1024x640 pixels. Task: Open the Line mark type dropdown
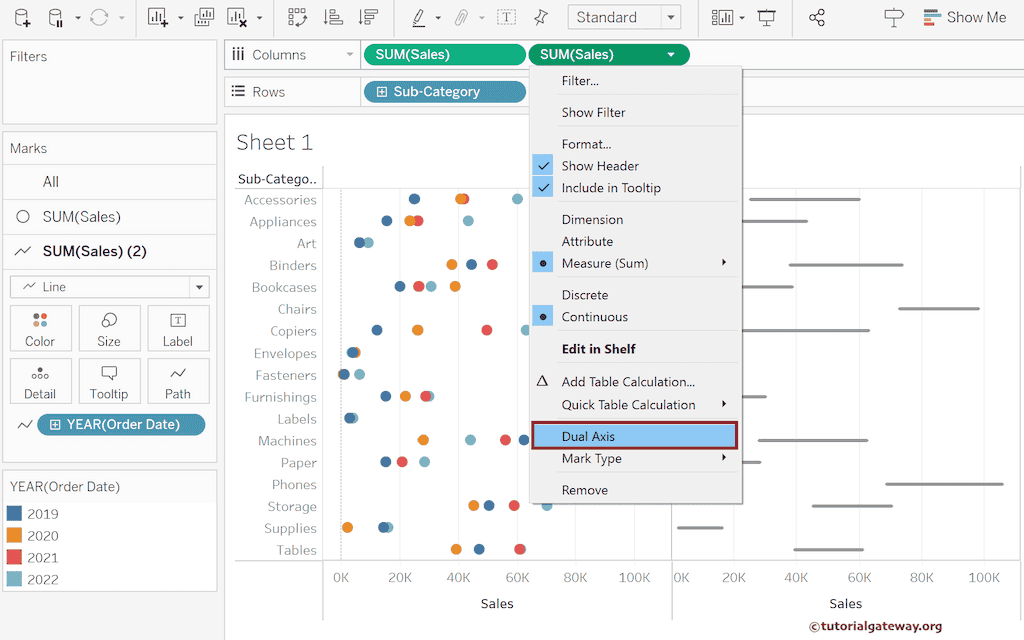point(109,287)
